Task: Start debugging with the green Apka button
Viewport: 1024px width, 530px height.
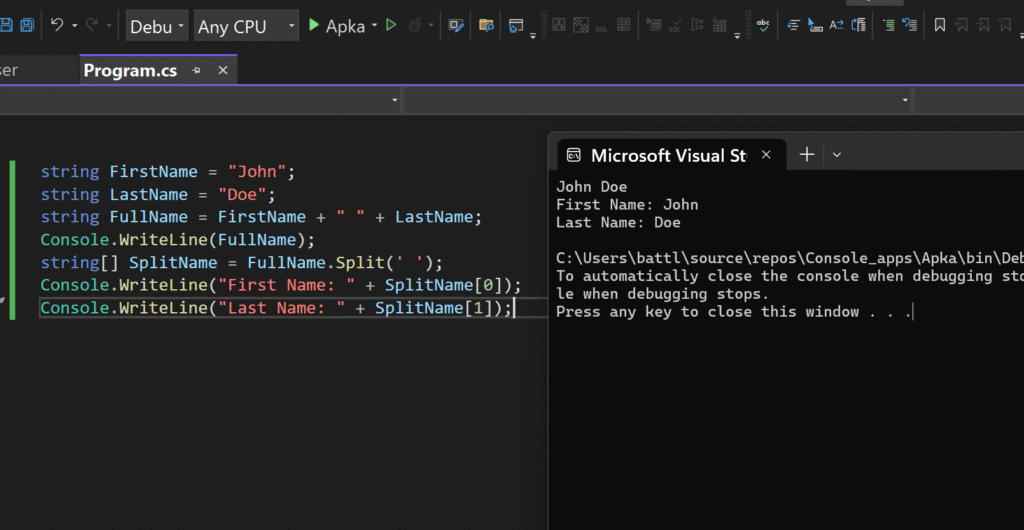Action: [x=336, y=26]
